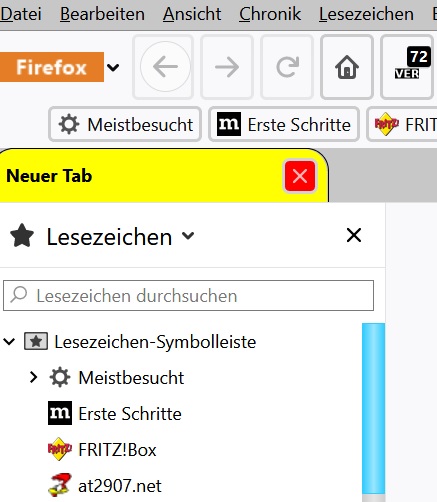This screenshot has height=502, width=437.
Task: Click the blue sidebar scrollbar
Action: [373, 412]
